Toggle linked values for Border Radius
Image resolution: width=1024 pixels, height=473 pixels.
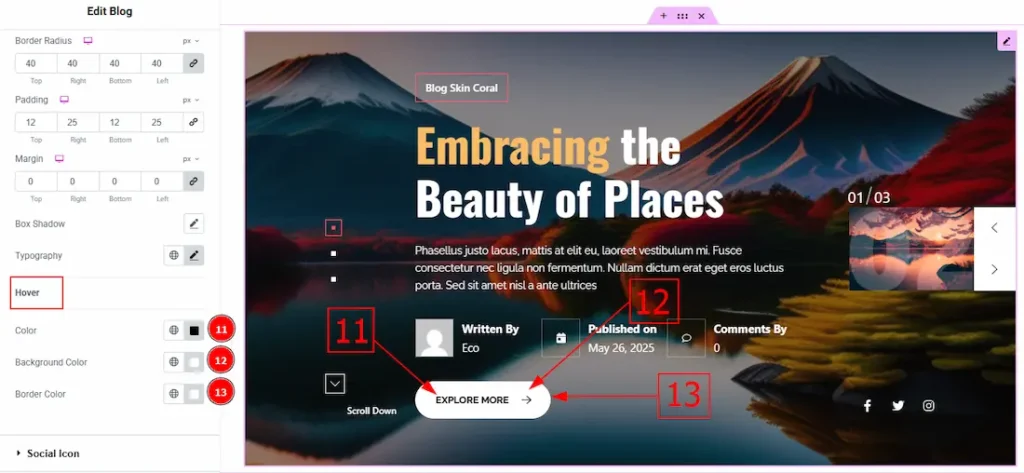click(194, 63)
